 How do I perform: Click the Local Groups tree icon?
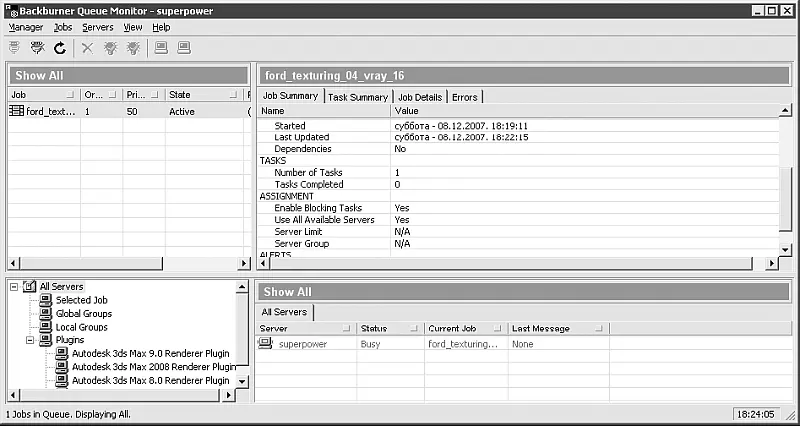click(x=46, y=327)
